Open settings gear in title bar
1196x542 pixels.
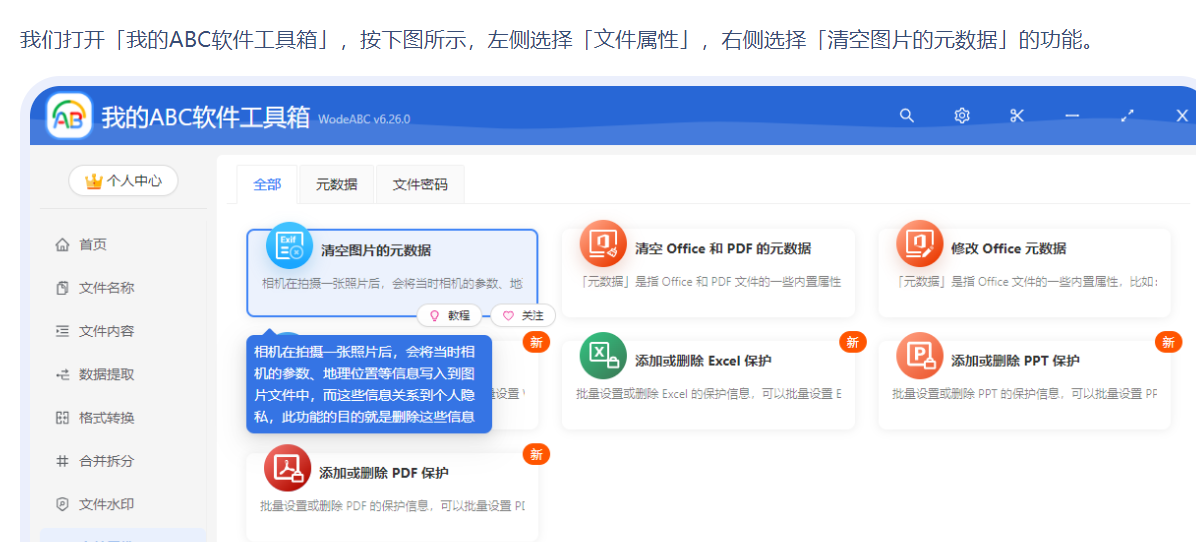coord(962,115)
